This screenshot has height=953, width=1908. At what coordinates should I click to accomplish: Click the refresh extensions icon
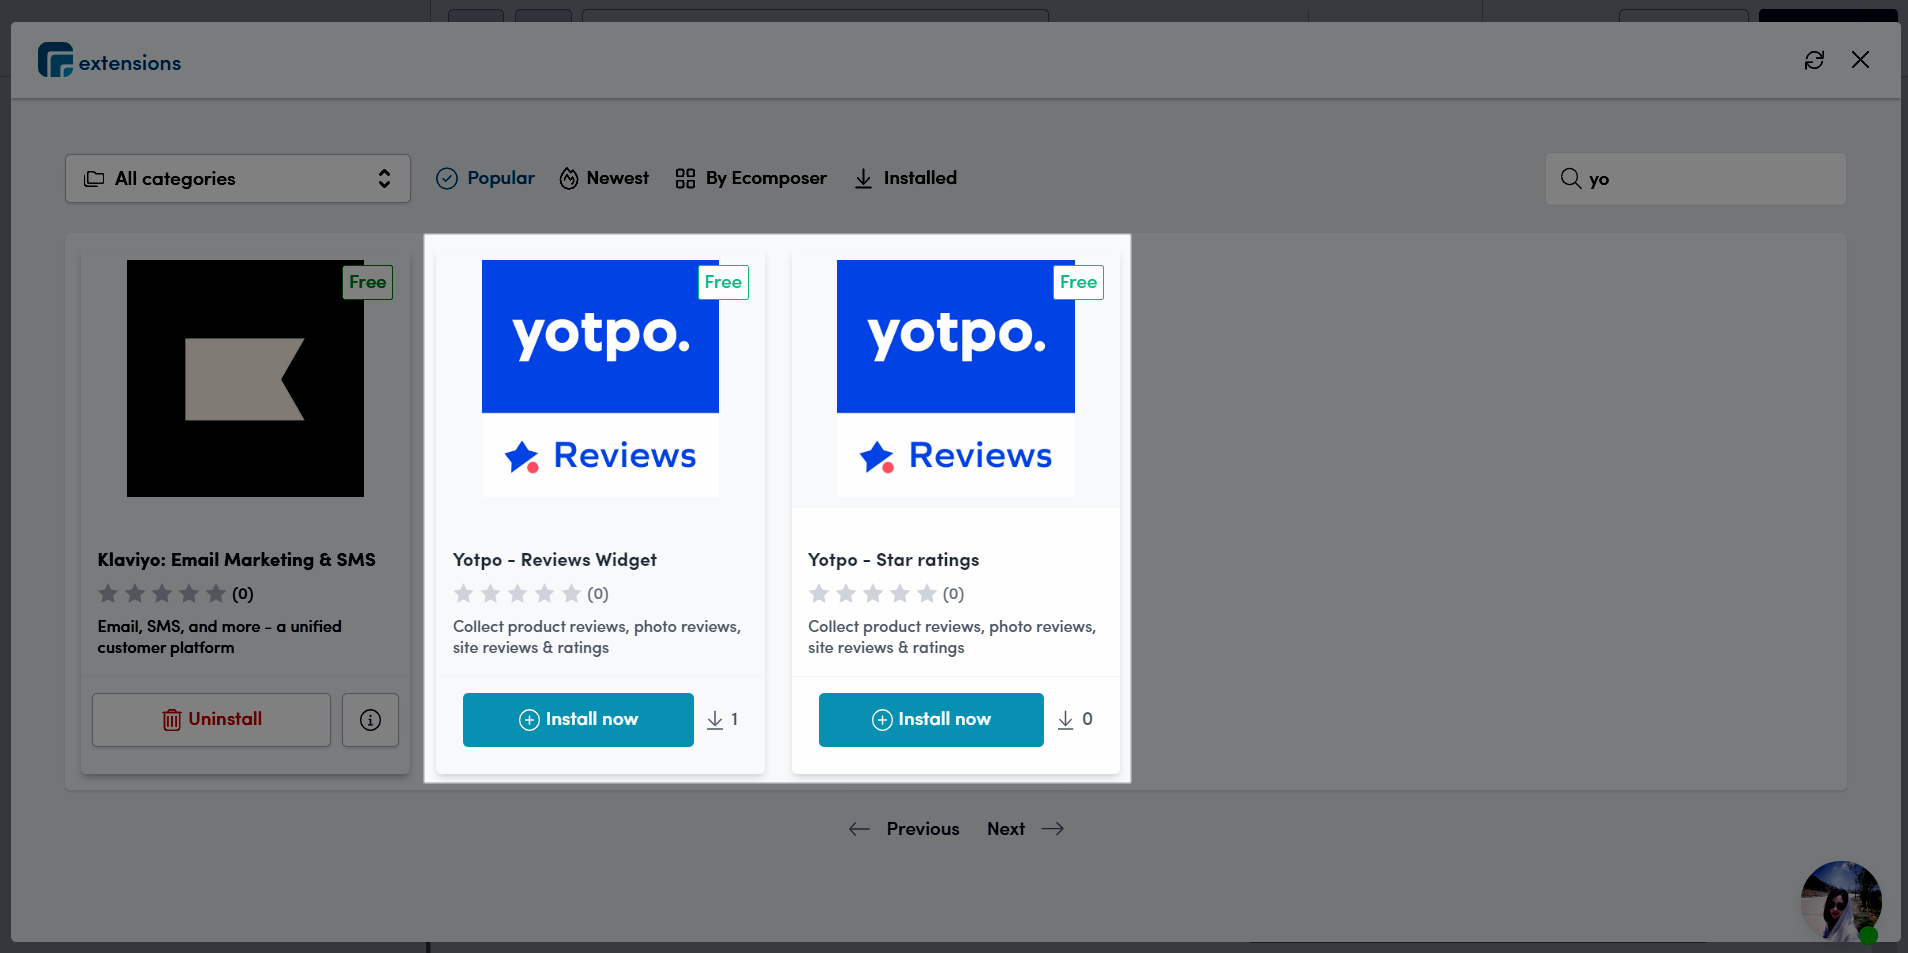click(x=1814, y=60)
